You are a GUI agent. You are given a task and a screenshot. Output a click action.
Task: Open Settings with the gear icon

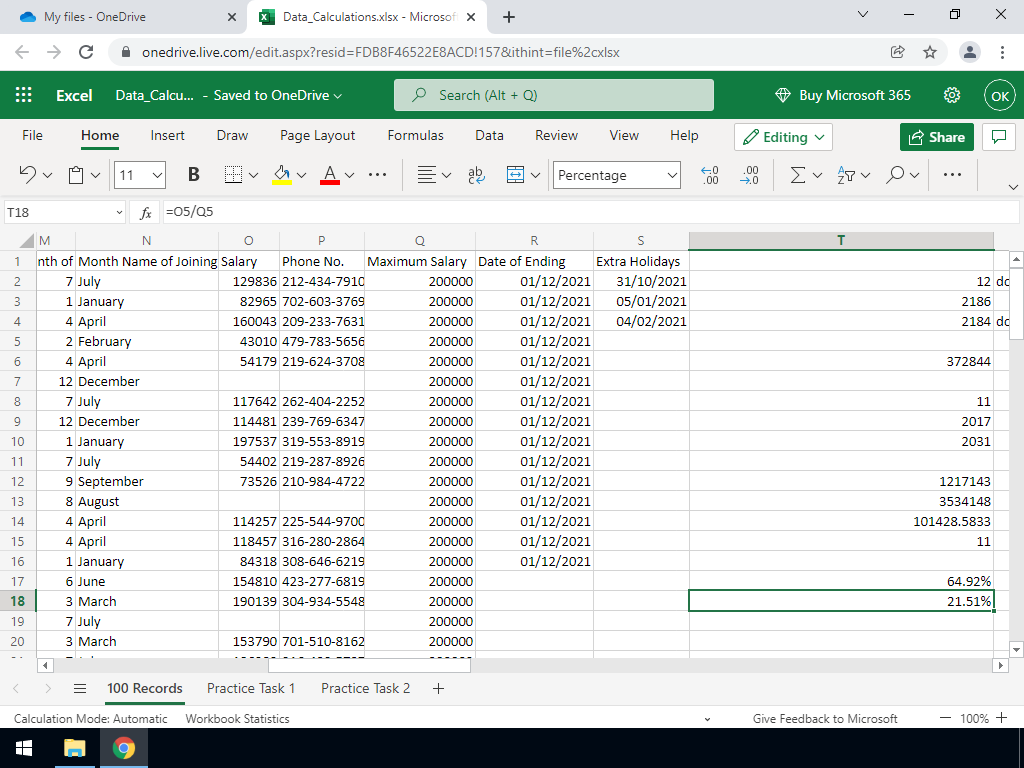click(953, 95)
